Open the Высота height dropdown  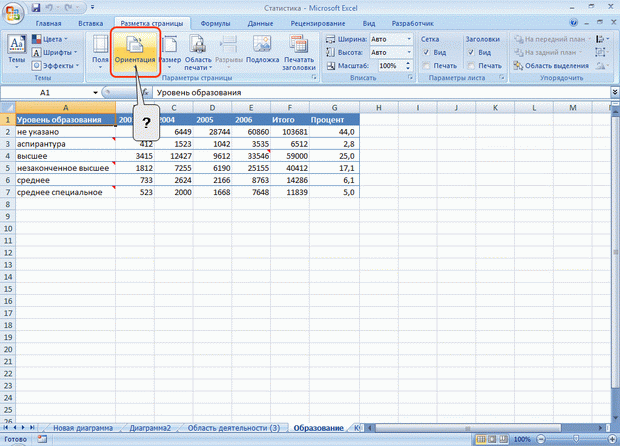click(x=409, y=52)
